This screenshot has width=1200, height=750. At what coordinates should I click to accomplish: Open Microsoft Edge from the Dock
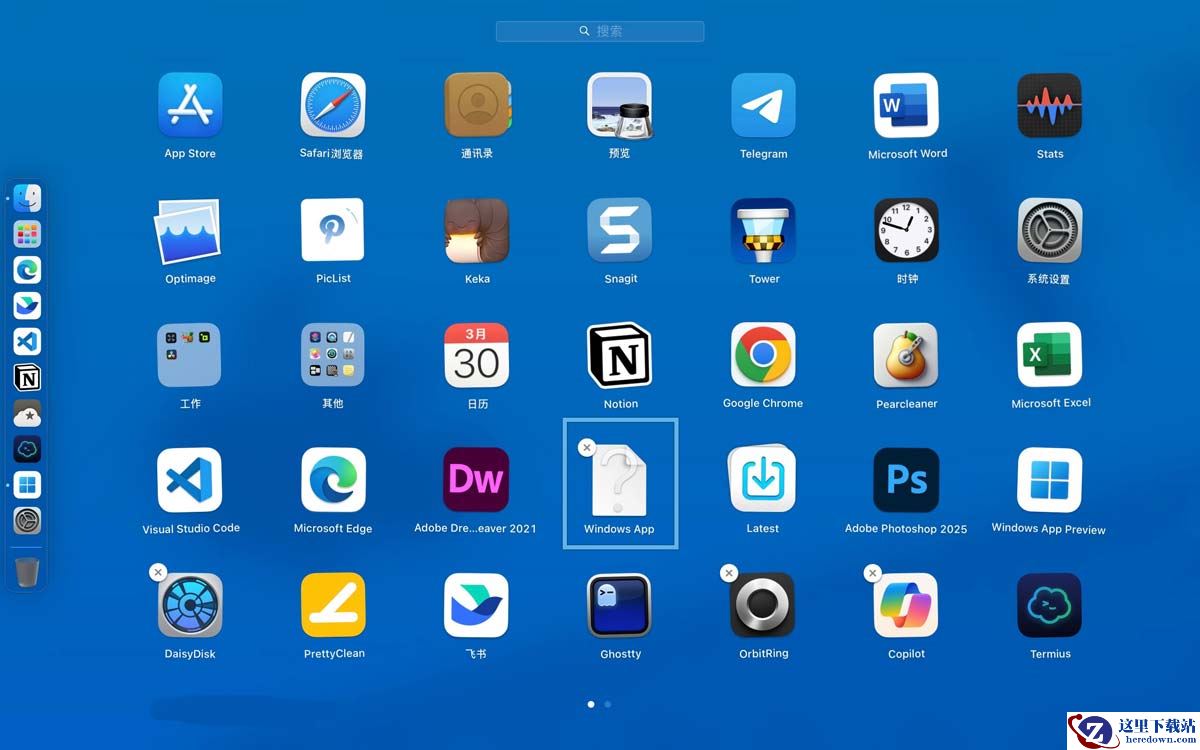click(27, 270)
